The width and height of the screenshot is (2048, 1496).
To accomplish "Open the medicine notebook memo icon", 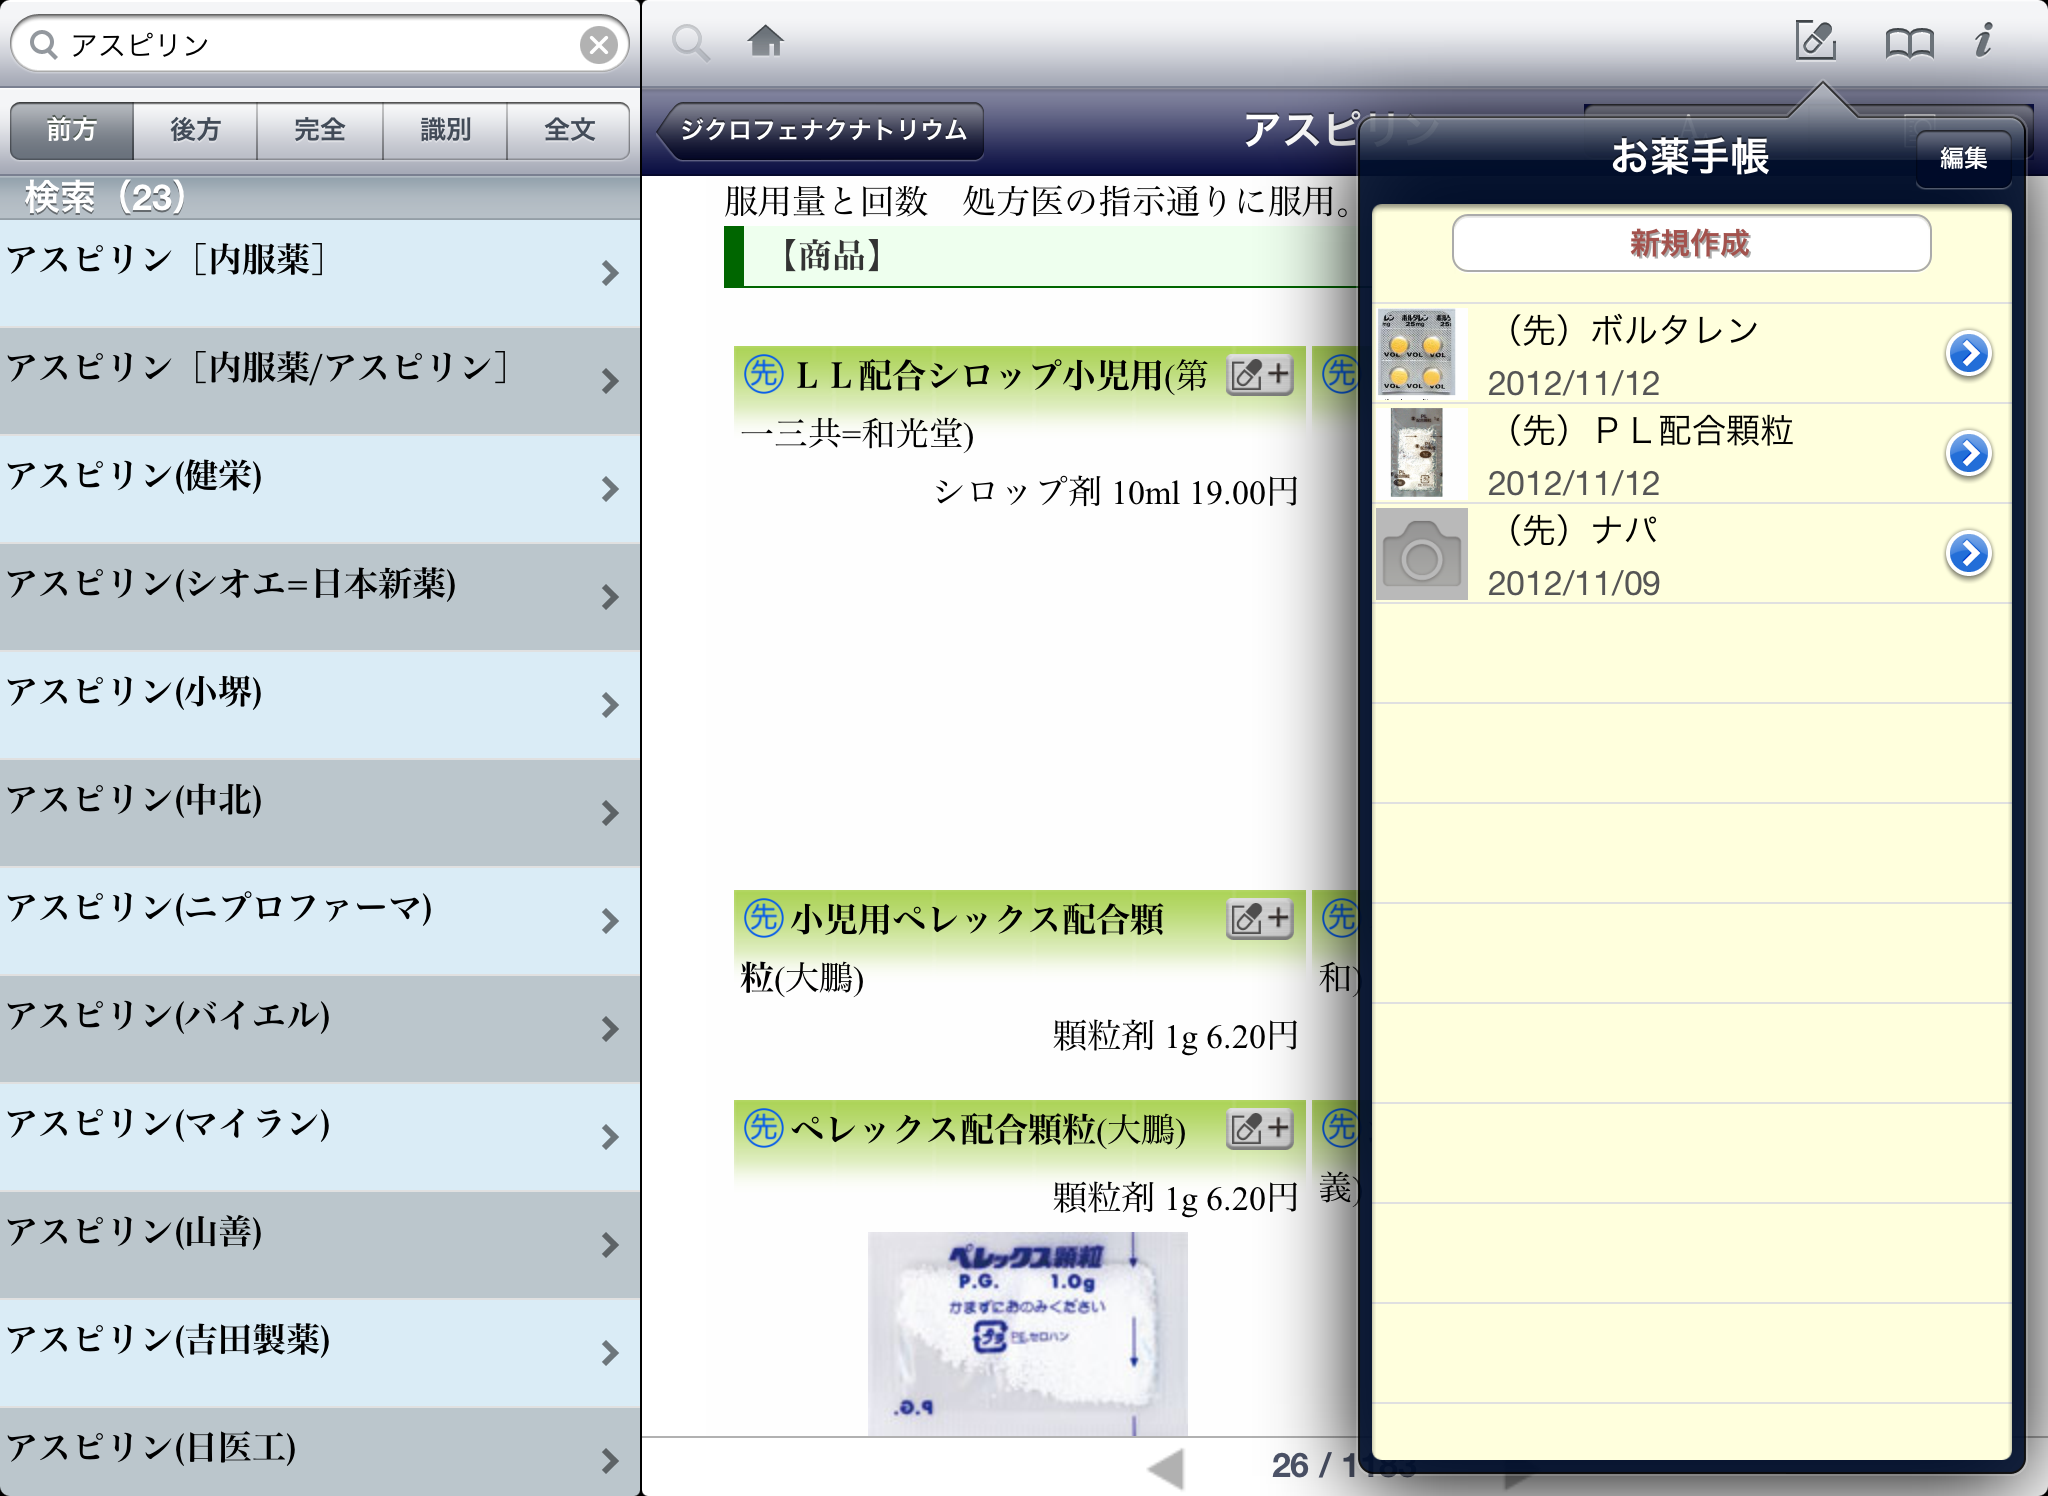I will tap(1815, 41).
